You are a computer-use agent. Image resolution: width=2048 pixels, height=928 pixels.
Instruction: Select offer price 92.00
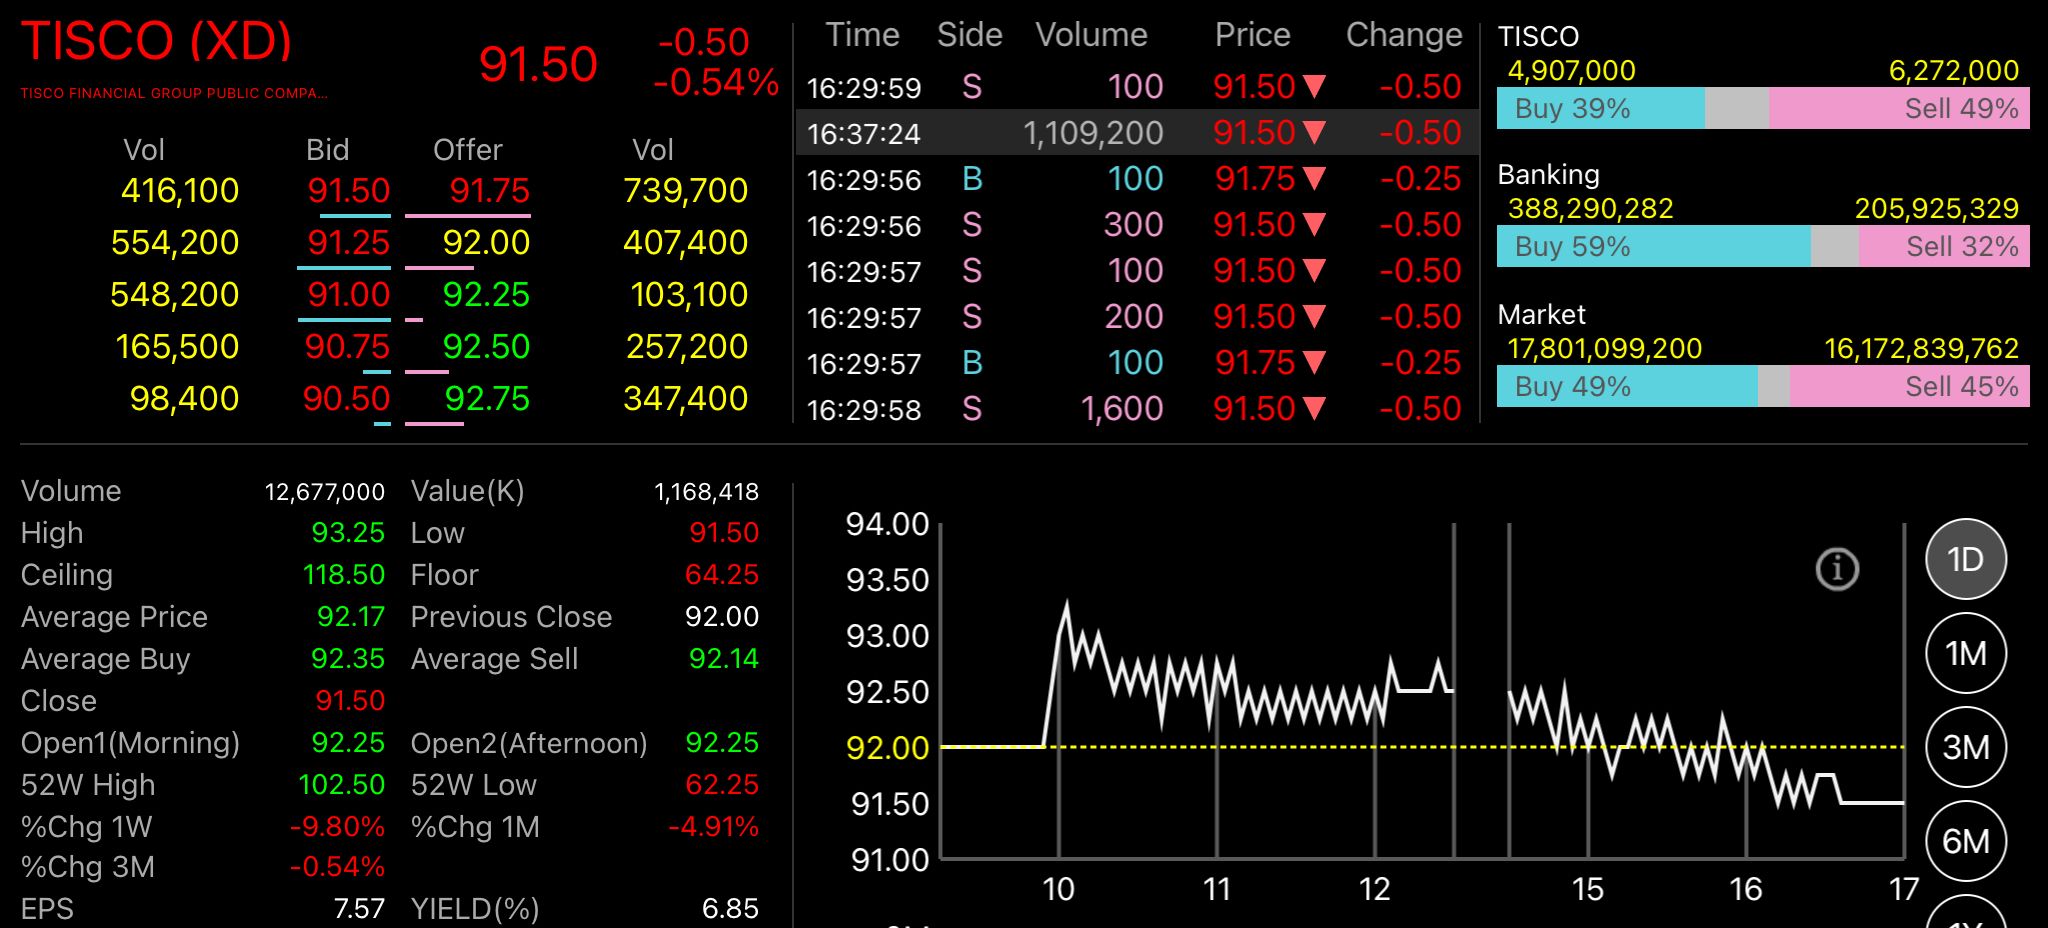pyautogui.click(x=486, y=242)
